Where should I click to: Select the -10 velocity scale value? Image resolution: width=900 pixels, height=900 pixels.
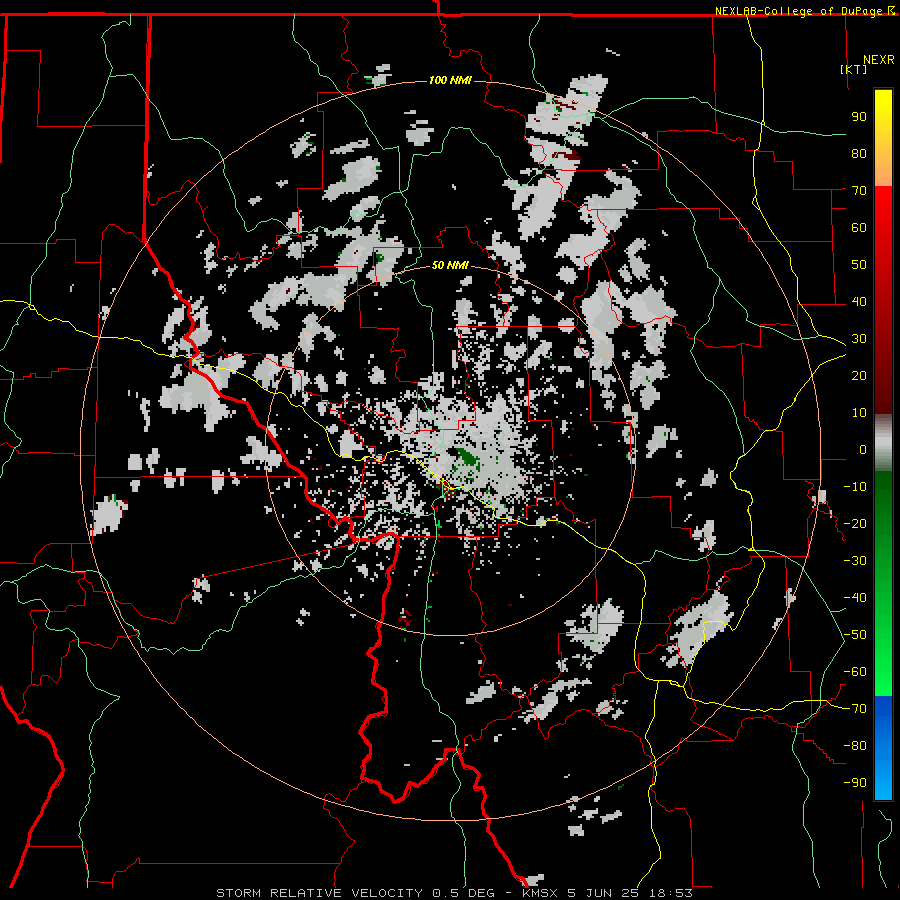click(x=855, y=487)
